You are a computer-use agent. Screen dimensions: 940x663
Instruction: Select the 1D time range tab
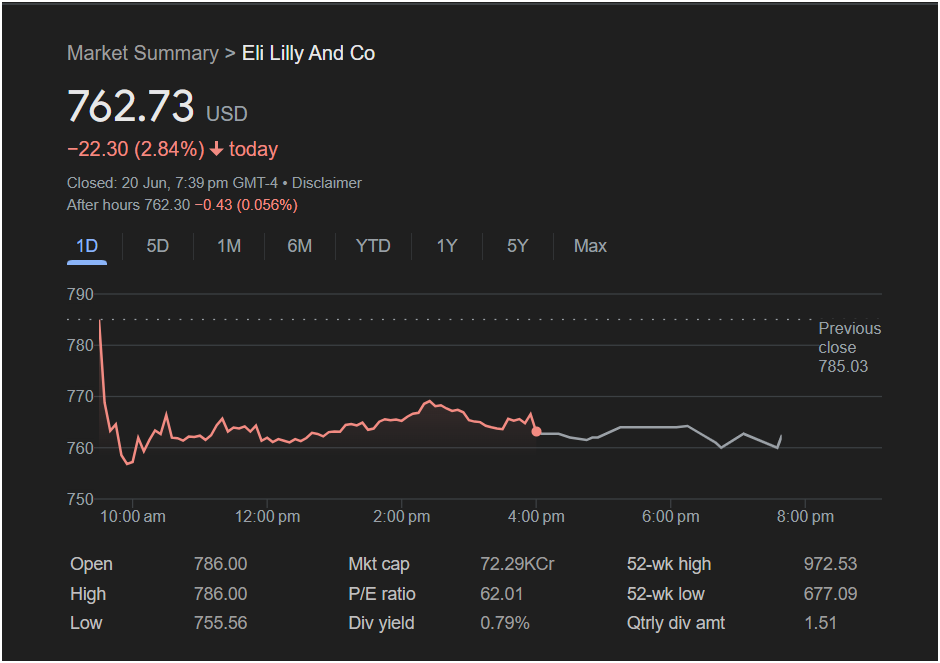(x=87, y=246)
